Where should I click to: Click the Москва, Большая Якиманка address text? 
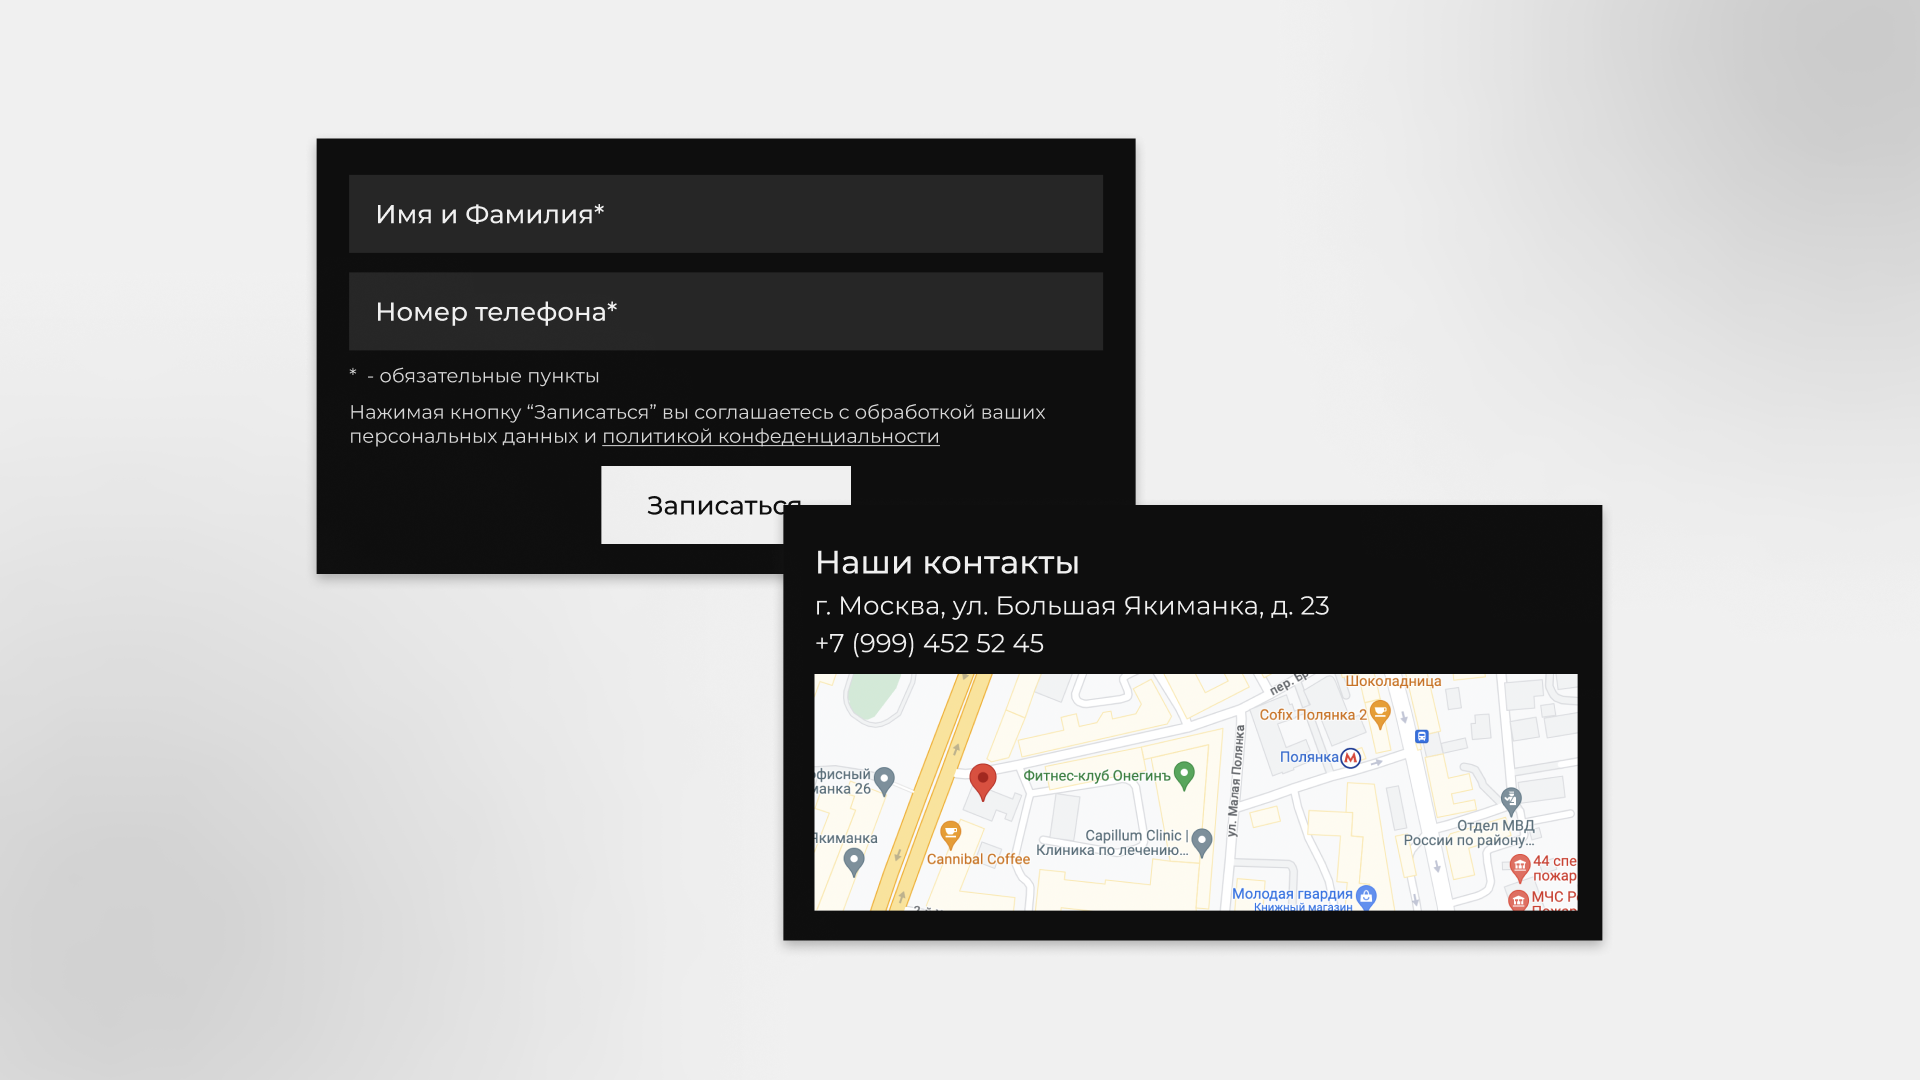pyautogui.click(x=1071, y=606)
